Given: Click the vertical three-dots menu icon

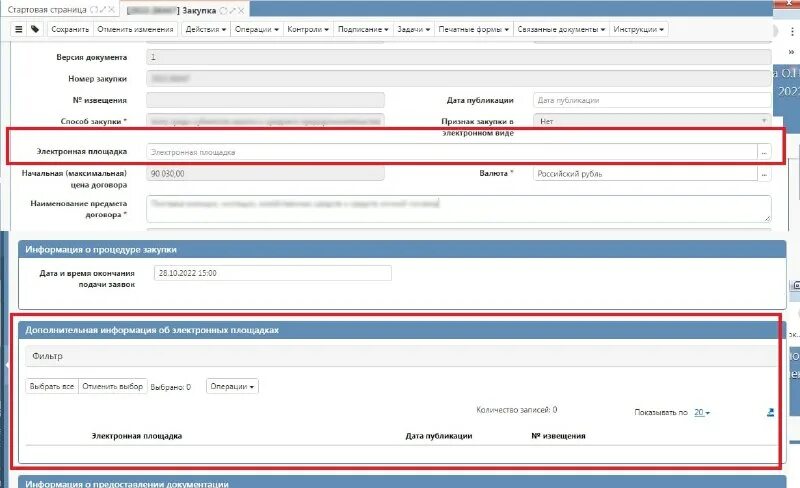Looking at the screenshot, I should click(x=792, y=32).
